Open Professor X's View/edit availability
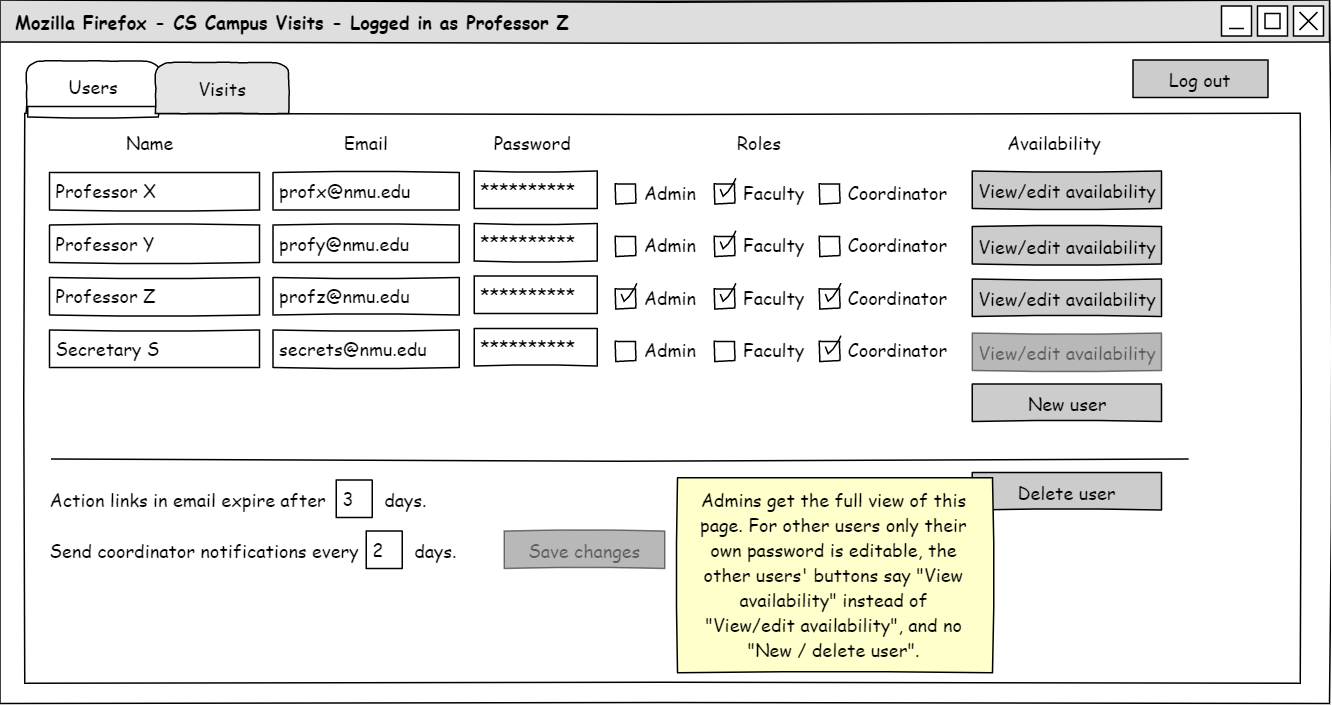Viewport: 1332px width, 705px height. [x=1066, y=192]
